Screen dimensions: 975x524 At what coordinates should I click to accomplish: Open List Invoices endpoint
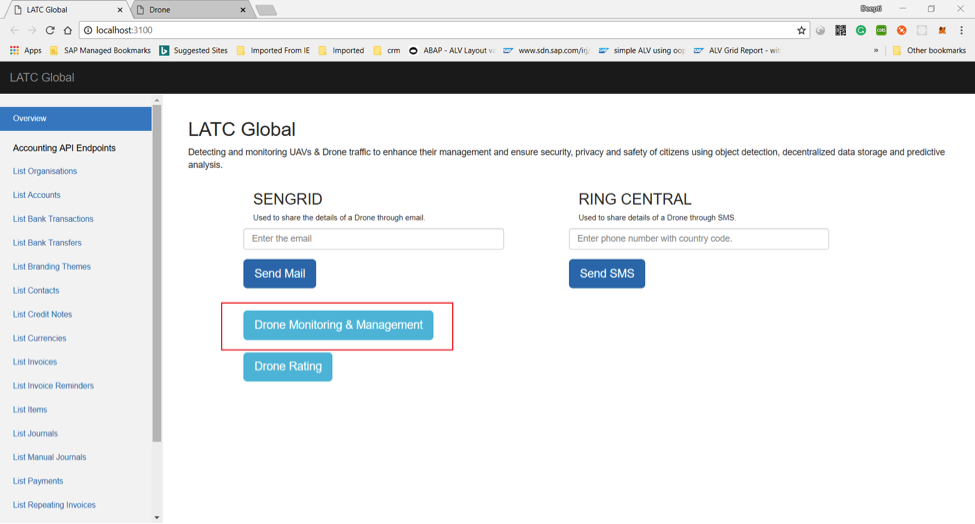coord(35,362)
